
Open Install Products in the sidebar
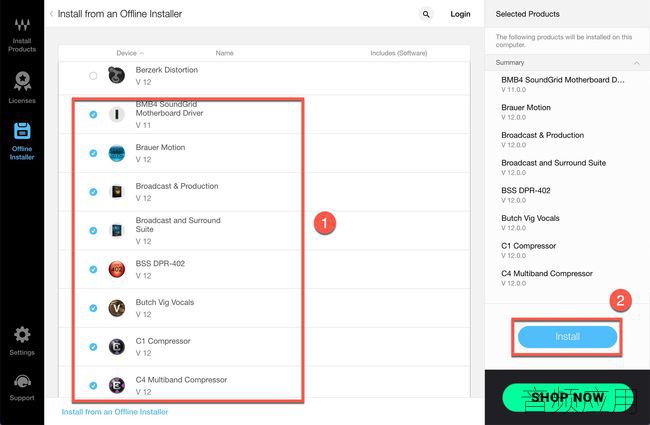(x=22, y=36)
